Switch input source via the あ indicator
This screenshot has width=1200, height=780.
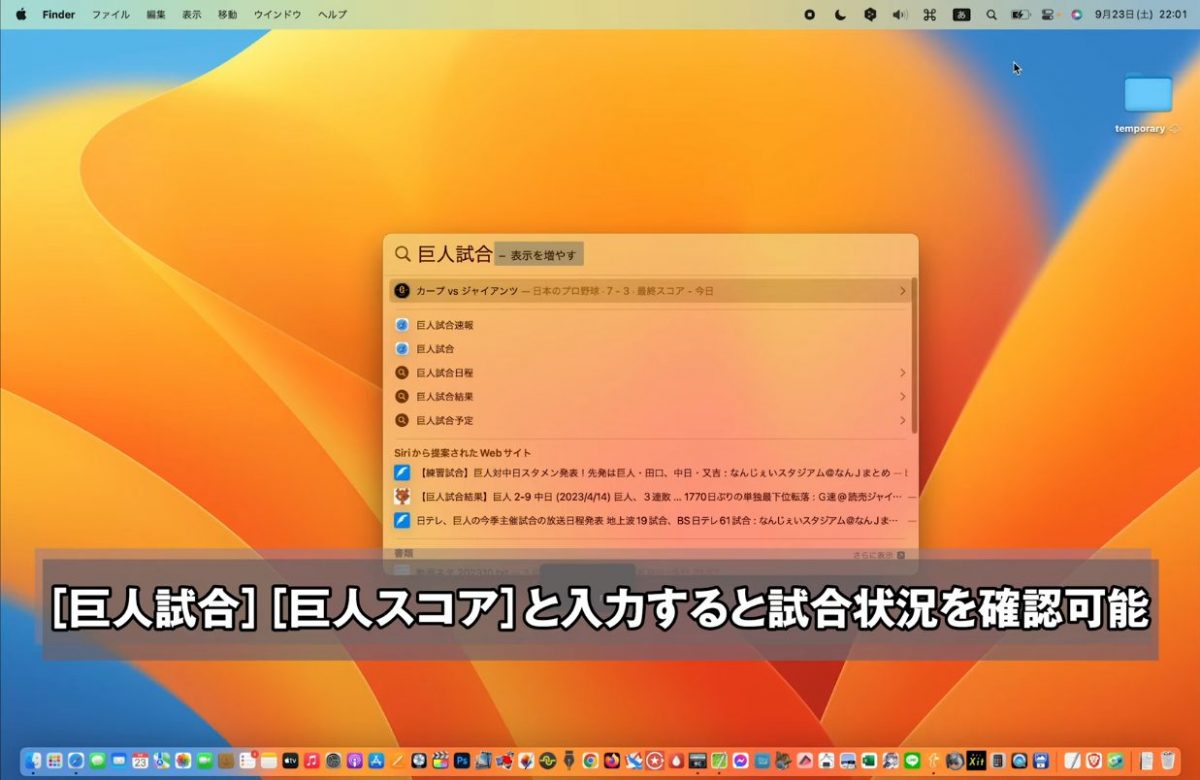click(961, 15)
